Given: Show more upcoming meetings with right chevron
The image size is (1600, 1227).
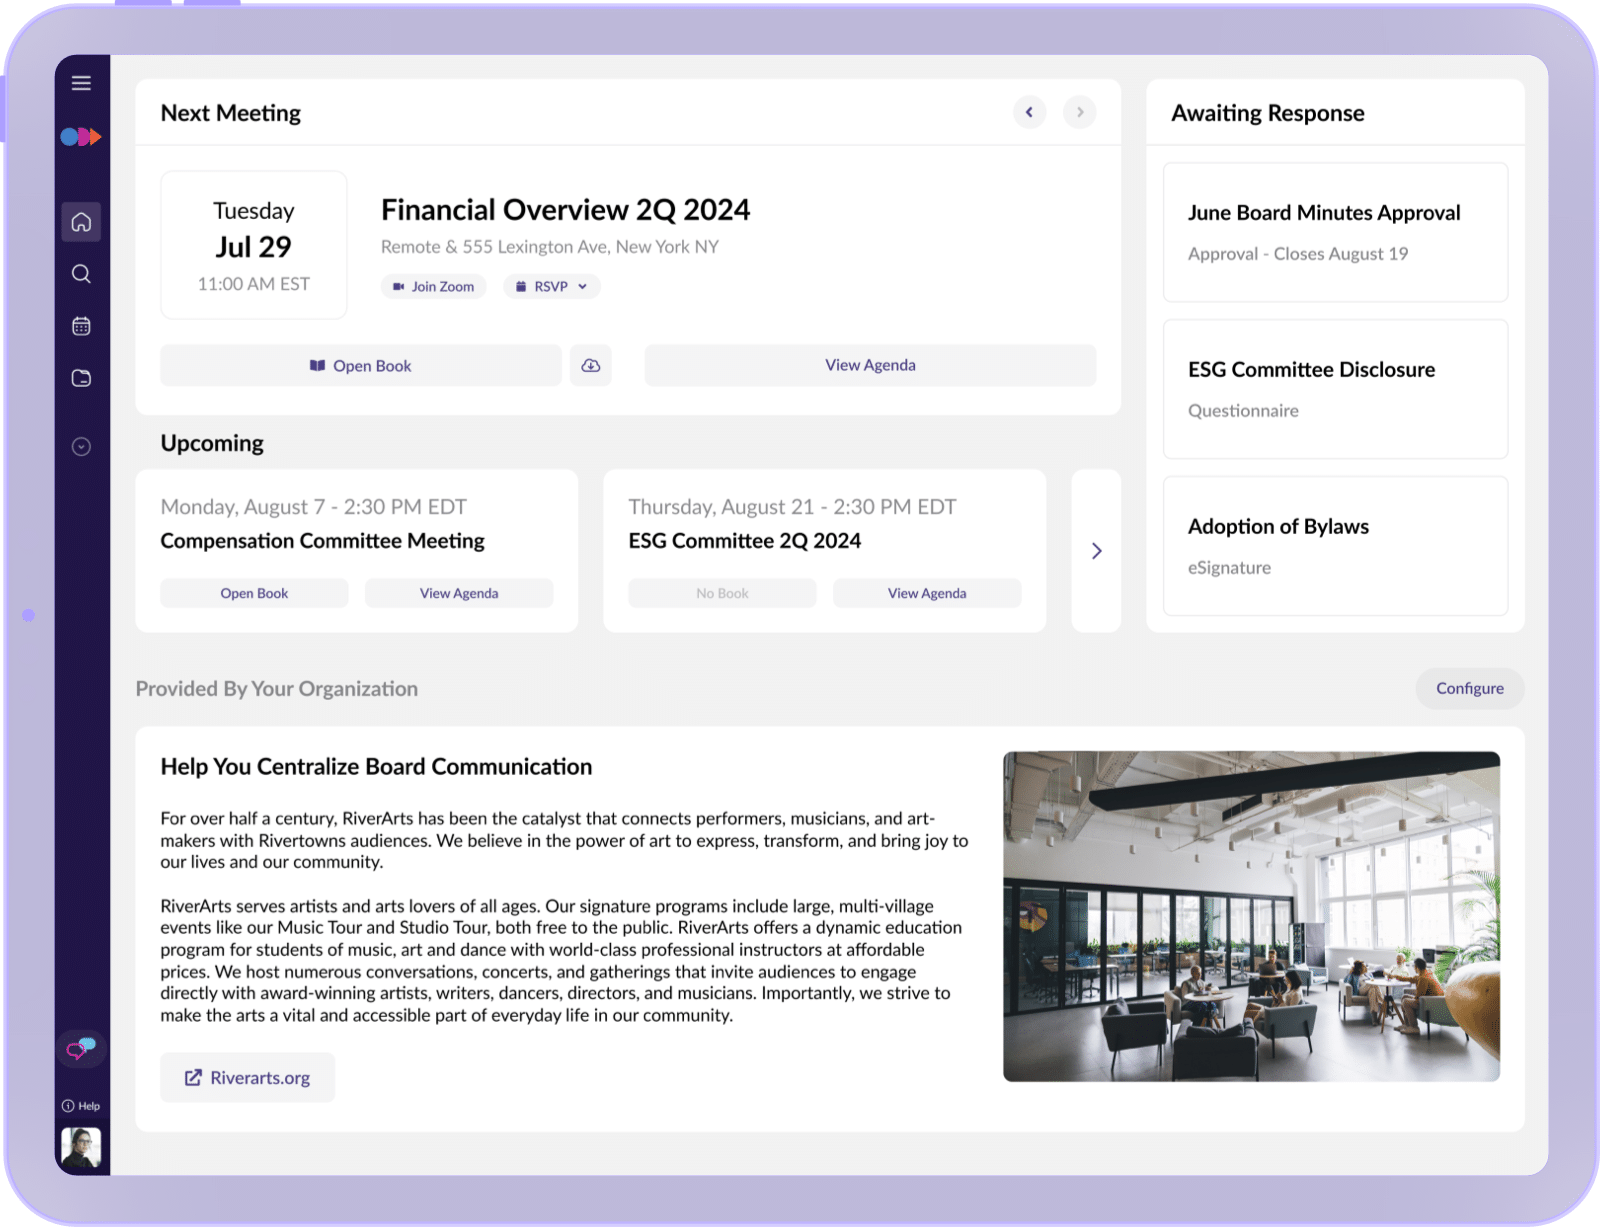Looking at the screenshot, I should click(1096, 551).
